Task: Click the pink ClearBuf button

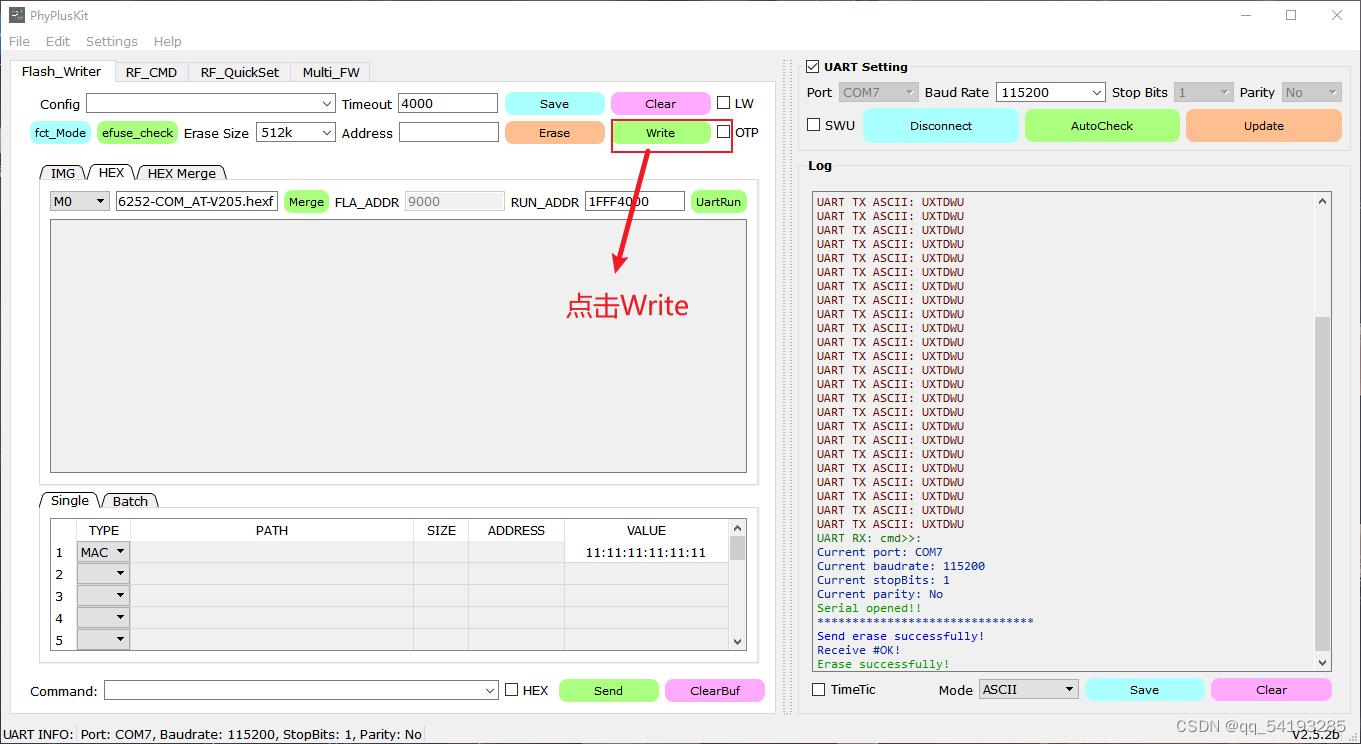Action: [x=715, y=691]
